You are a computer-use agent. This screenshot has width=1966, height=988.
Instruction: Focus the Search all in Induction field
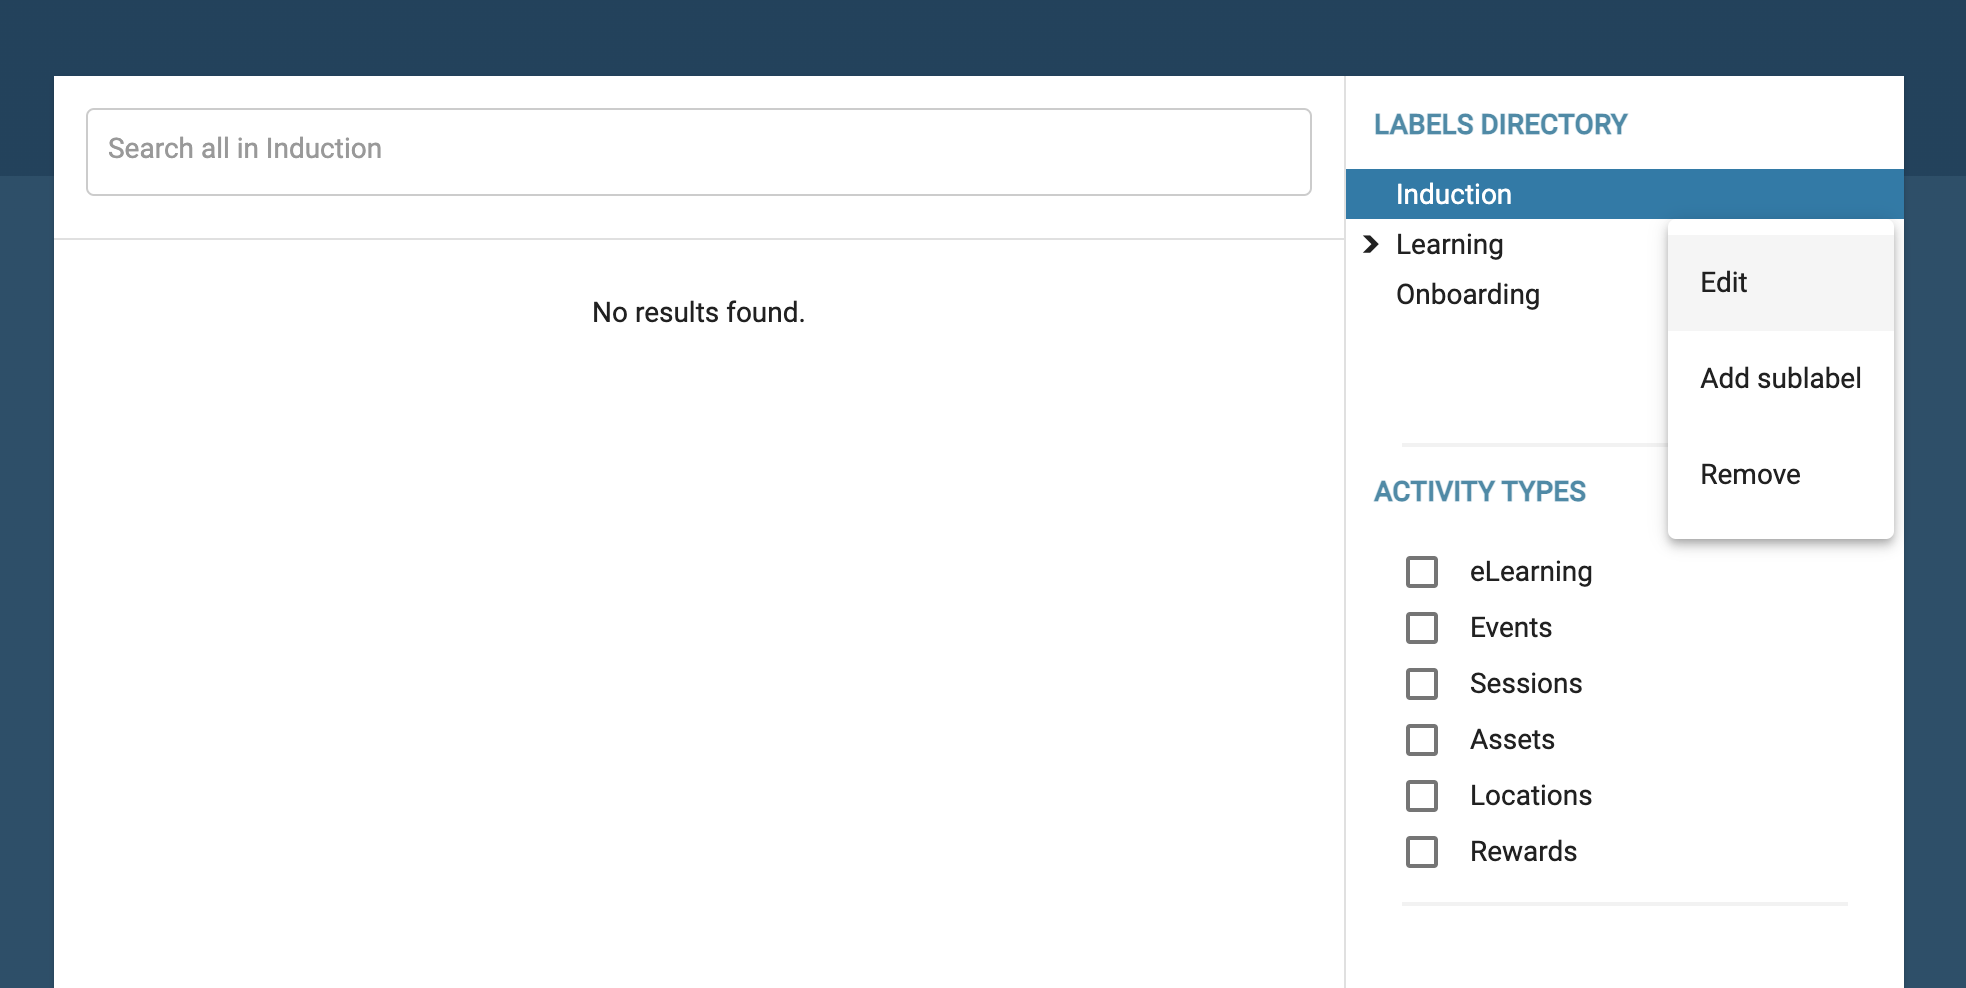tap(698, 152)
